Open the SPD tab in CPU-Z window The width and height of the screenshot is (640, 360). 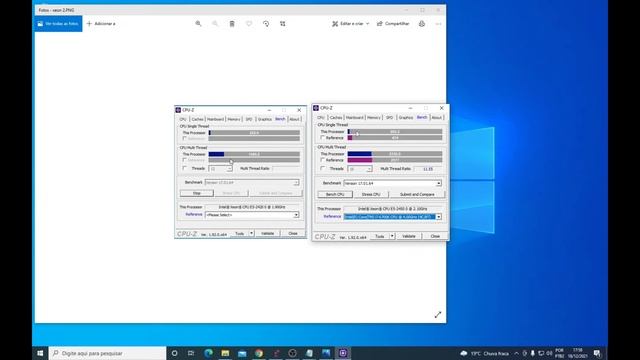389,118
